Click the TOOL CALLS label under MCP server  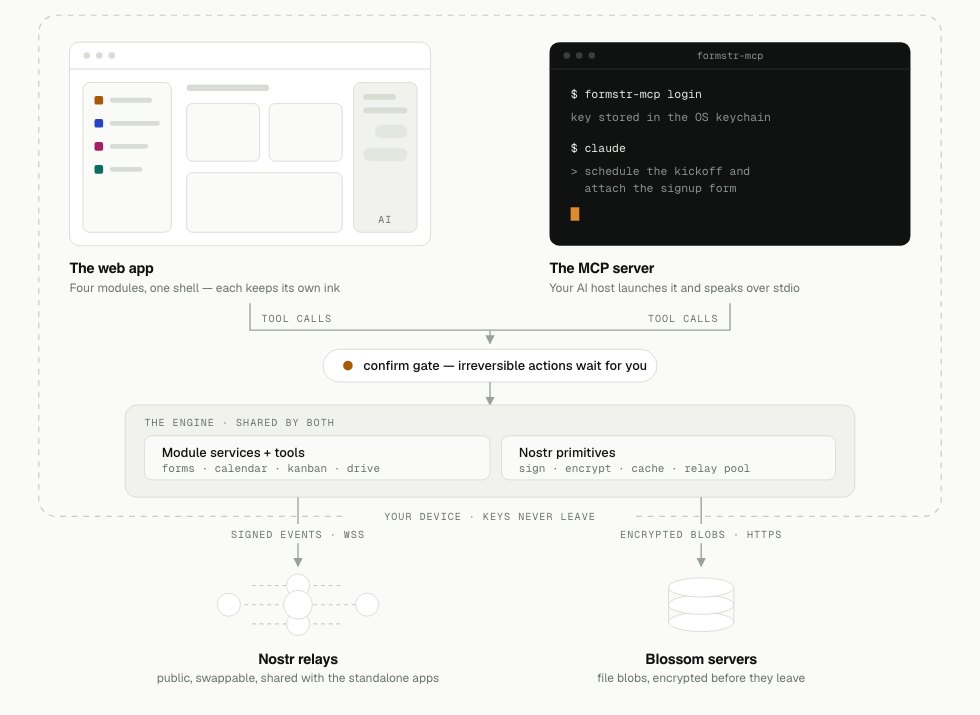pyautogui.click(x=682, y=319)
